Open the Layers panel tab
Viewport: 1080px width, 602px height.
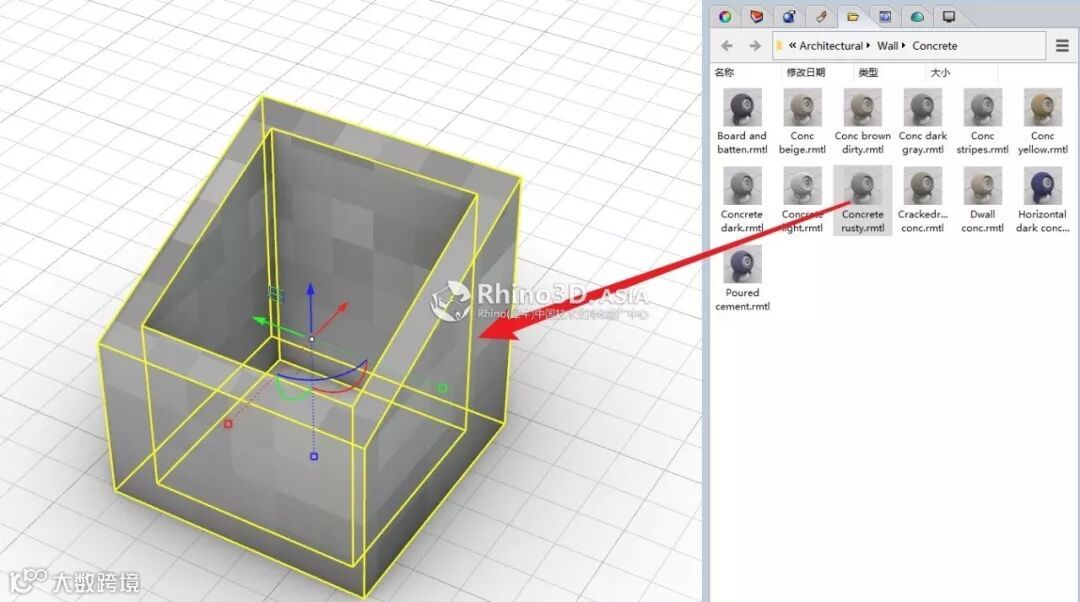click(x=756, y=17)
